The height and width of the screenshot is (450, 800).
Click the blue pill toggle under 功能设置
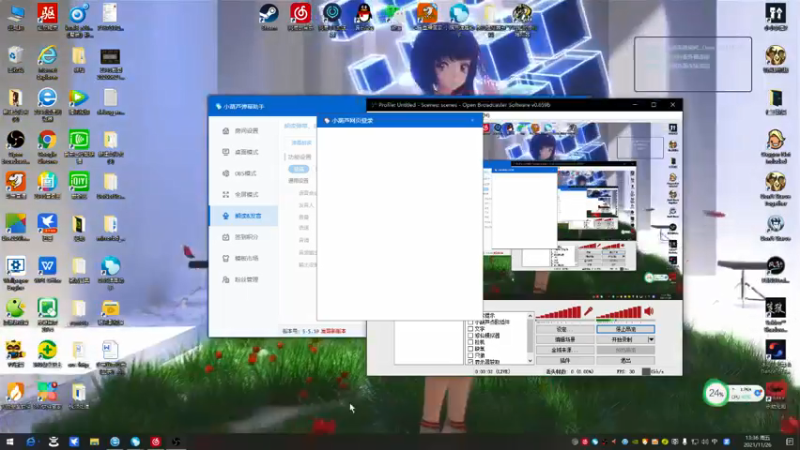(x=298, y=169)
